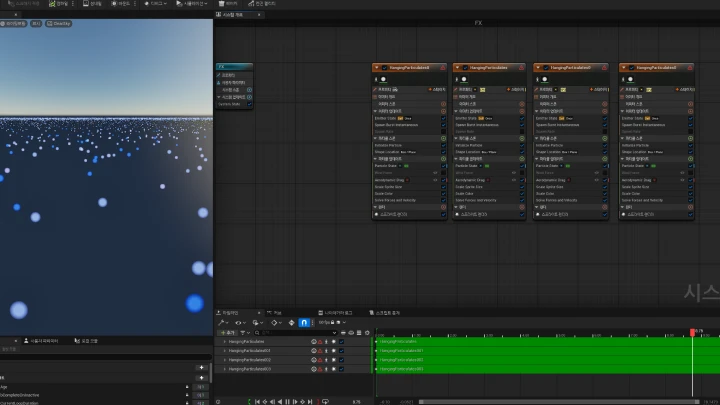Uncheck the HangingParticulates track enable checkbox
This screenshot has width=720, height=405.
click(x=341, y=342)
